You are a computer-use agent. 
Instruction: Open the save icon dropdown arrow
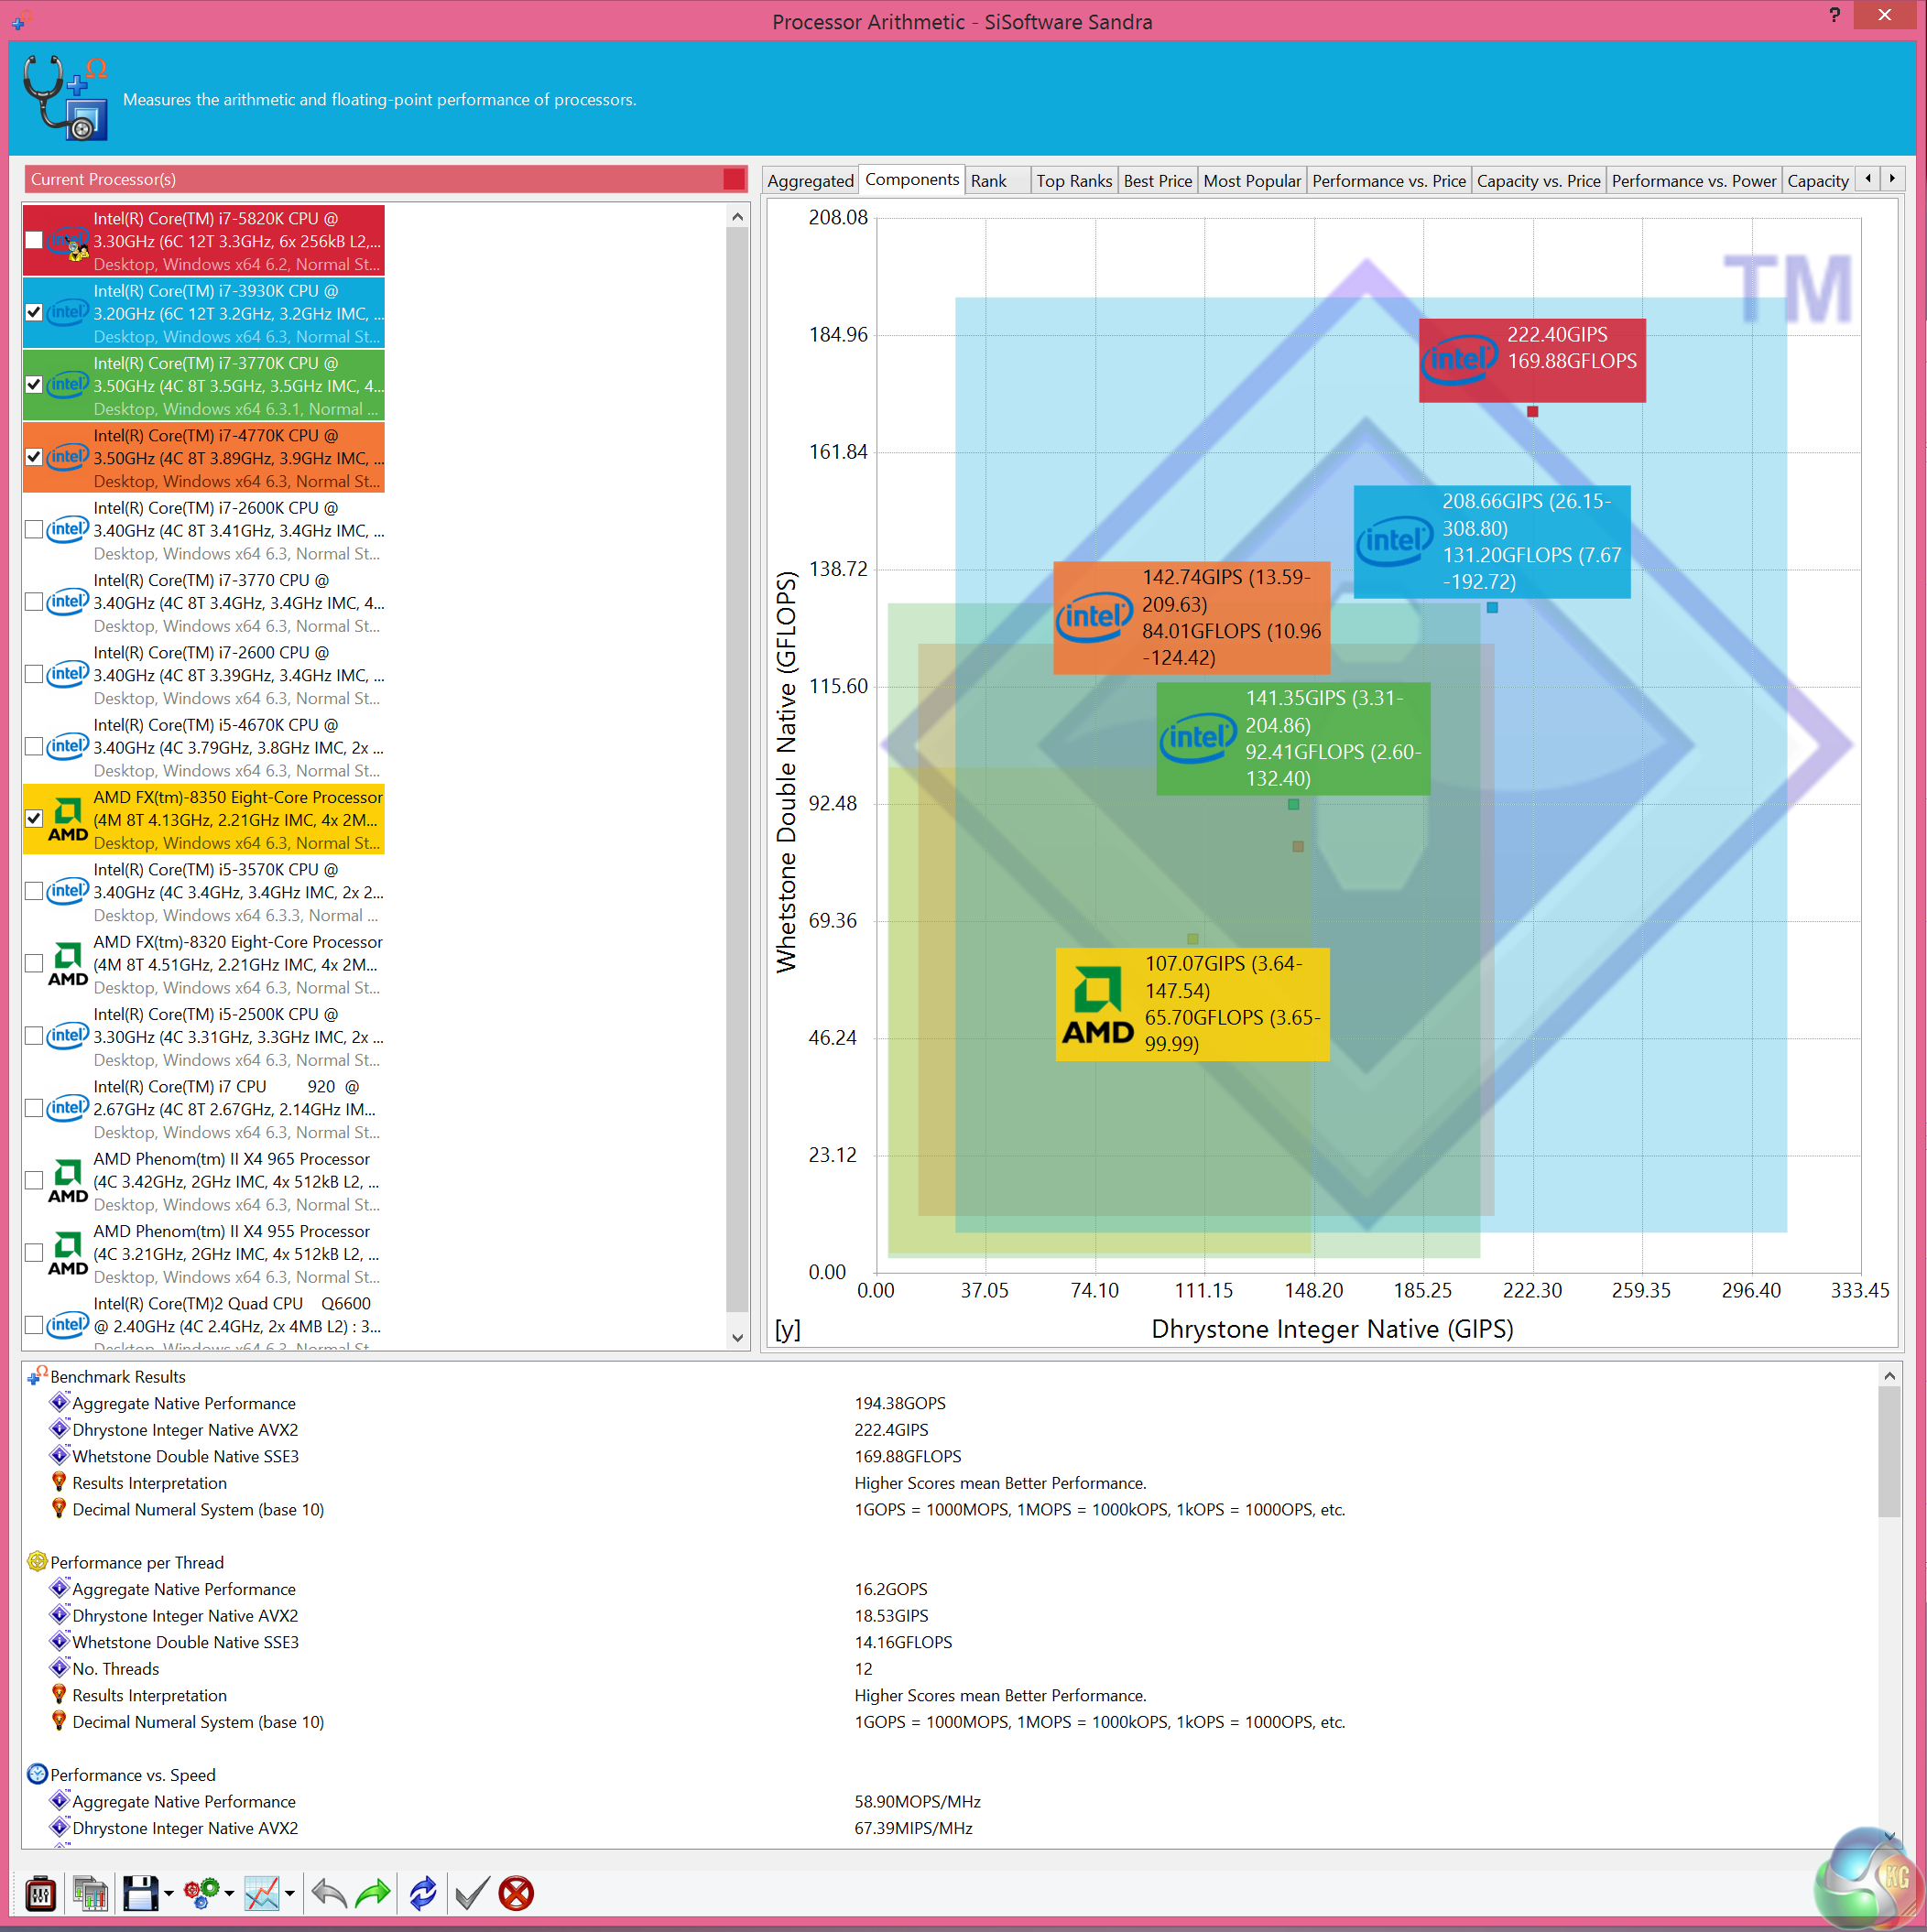coord(168,1893)
